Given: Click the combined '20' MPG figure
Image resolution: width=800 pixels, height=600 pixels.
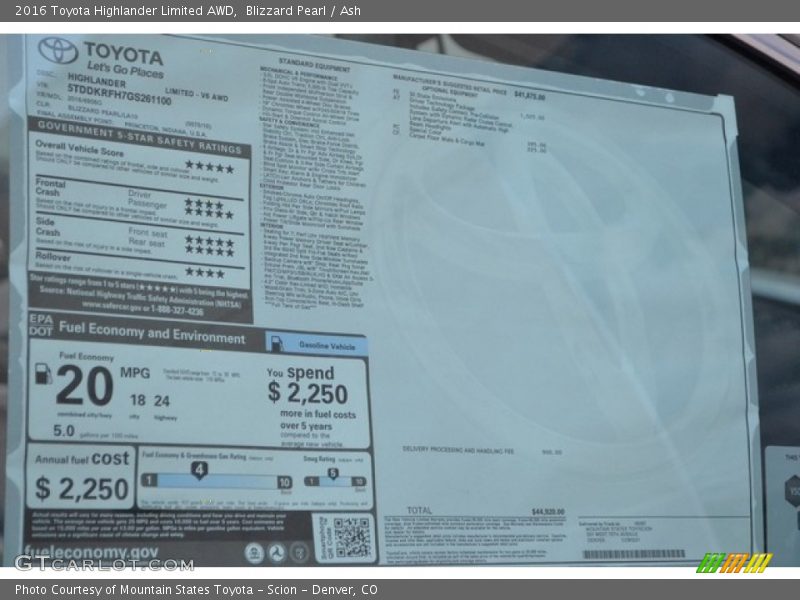Looking at the screenshot, I should [84, 385].
